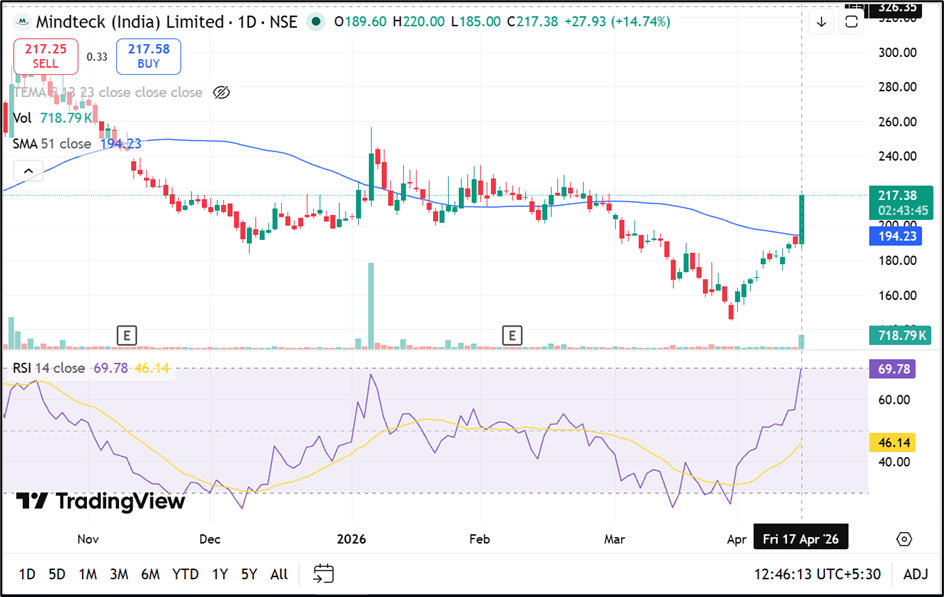Click the December earnings 'E' marker
The height and width of the screenshot is (597, 944).
126,334
